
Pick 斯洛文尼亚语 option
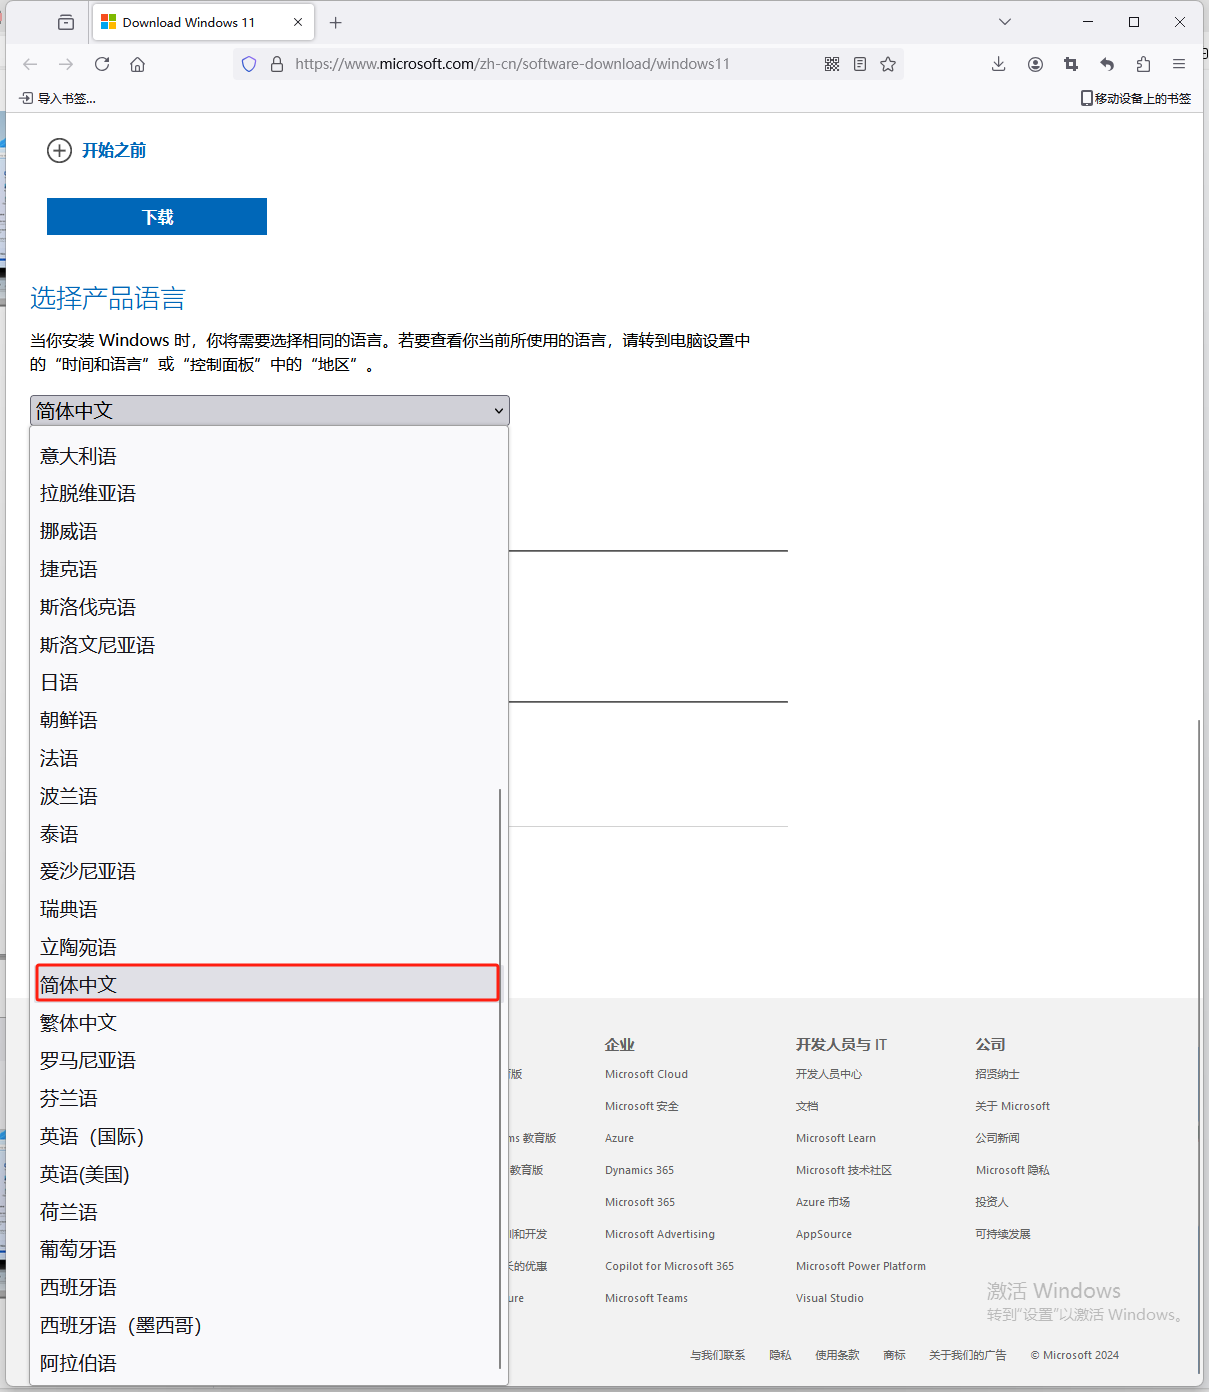pos(265,645)
